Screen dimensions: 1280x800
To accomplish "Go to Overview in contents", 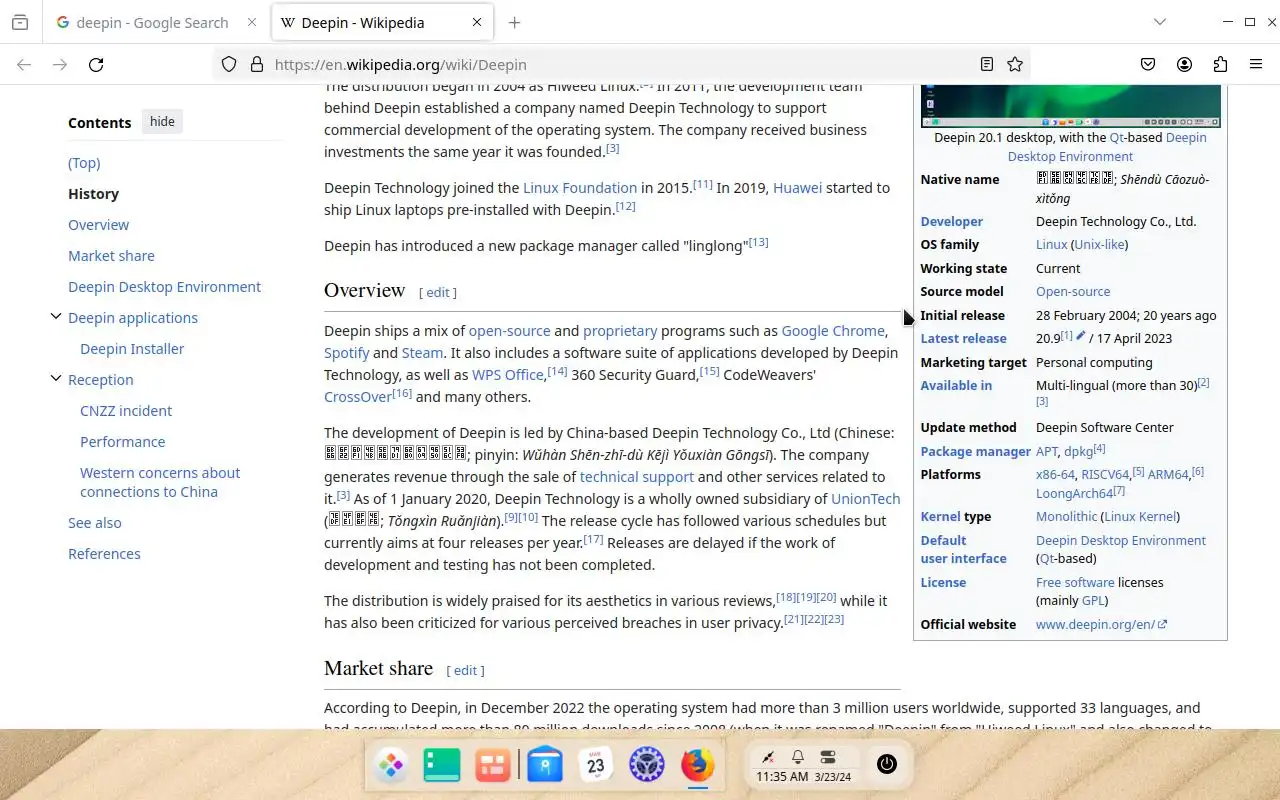I will tap(98, 225).
